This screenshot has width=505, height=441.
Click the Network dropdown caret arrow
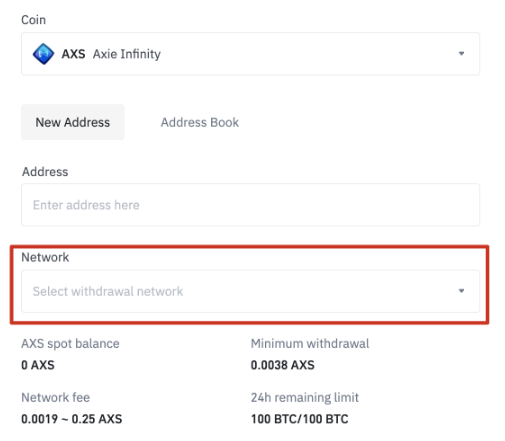coord(461,291)
